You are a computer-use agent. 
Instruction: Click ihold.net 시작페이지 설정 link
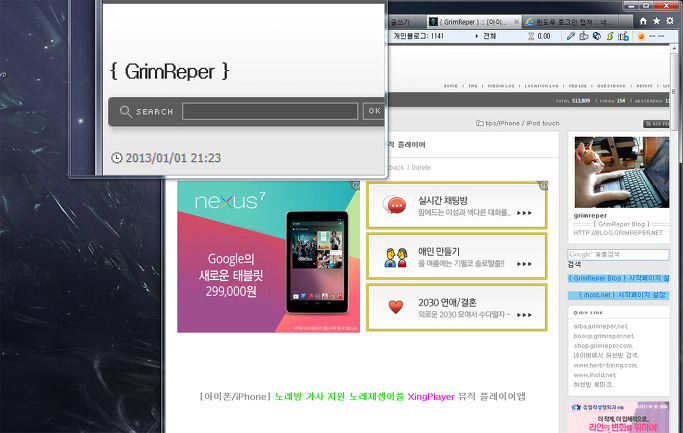[619, 295]
